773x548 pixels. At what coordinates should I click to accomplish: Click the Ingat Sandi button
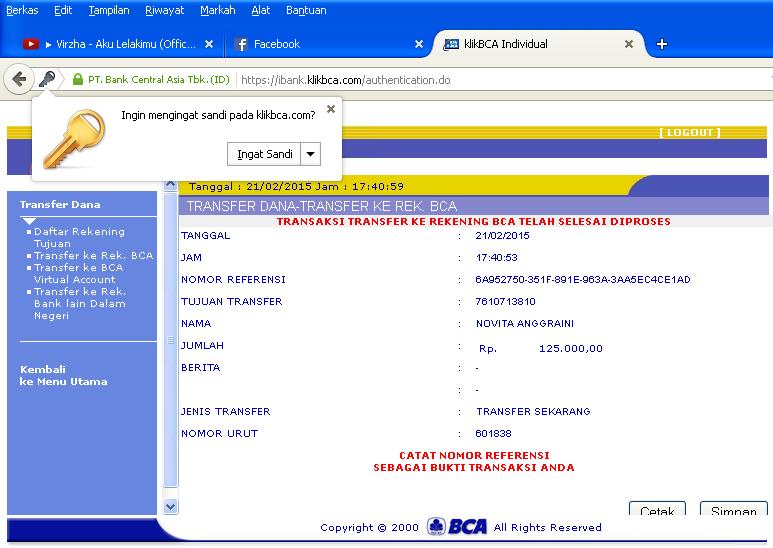[264, 154]
